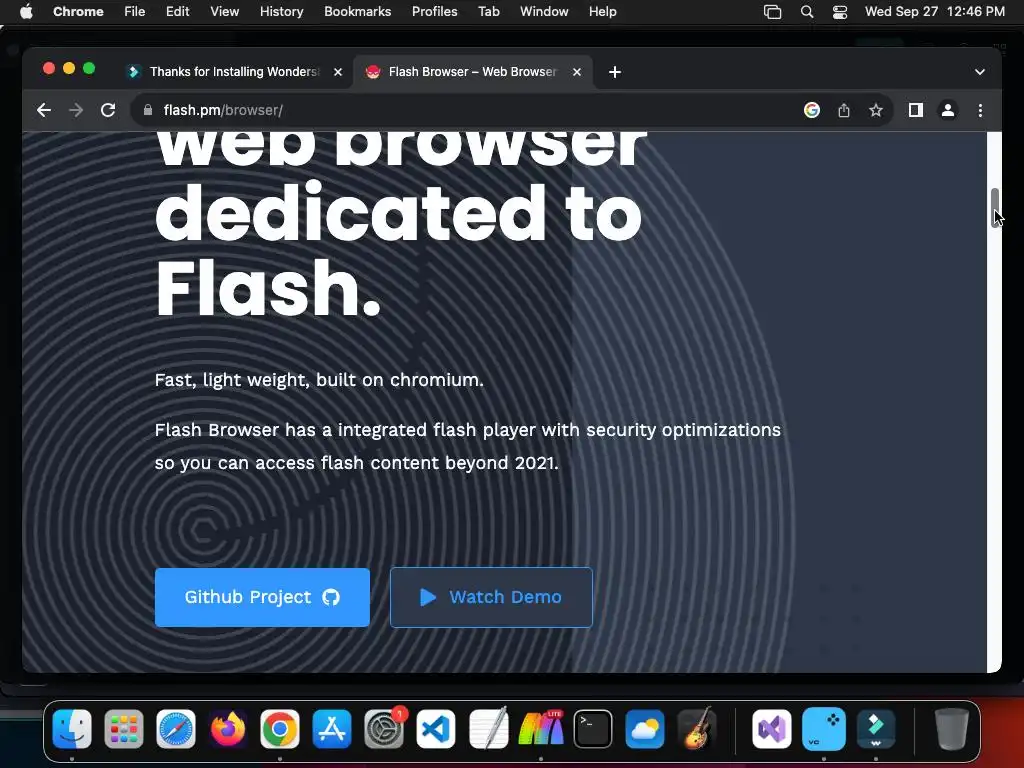Click the browser forward arrow
This screenshot has height=768, width=1024.
click(76, 110)
